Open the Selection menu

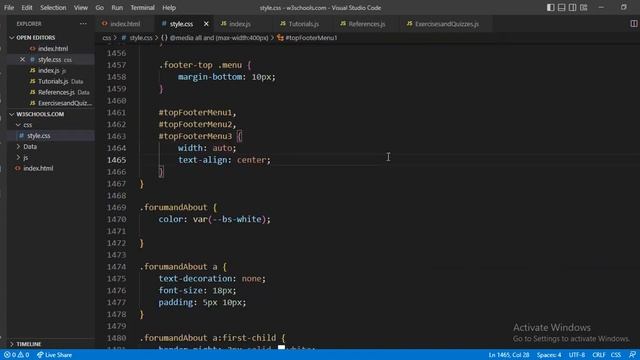pos(53,7)
